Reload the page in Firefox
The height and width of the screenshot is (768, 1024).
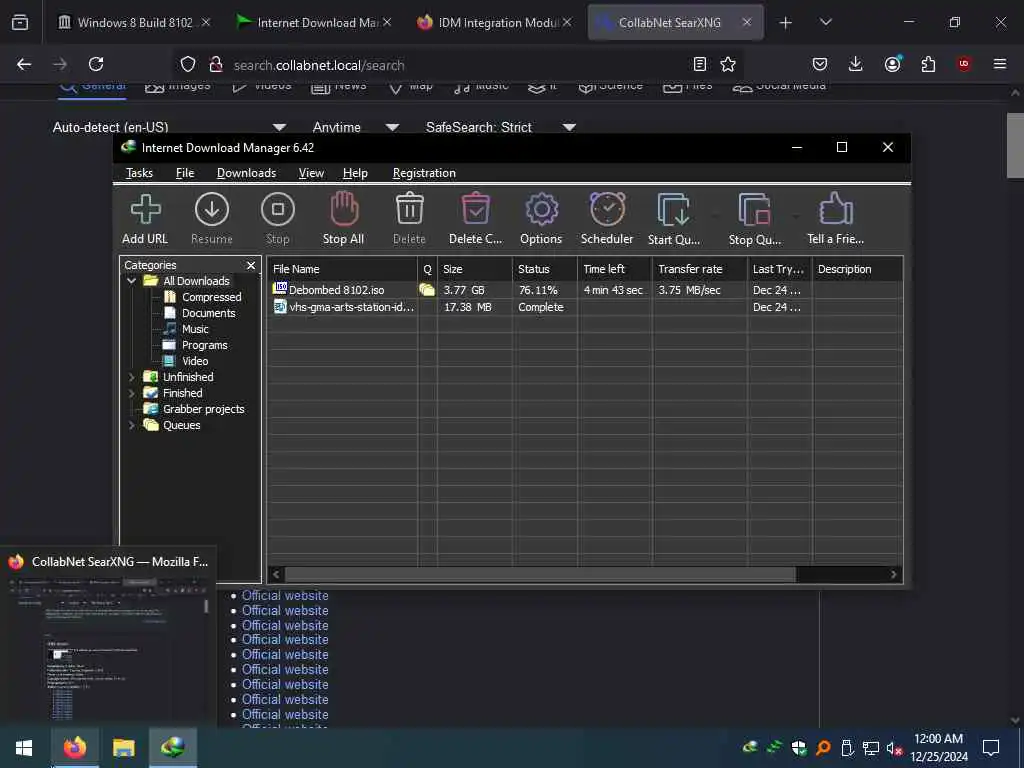96,64
